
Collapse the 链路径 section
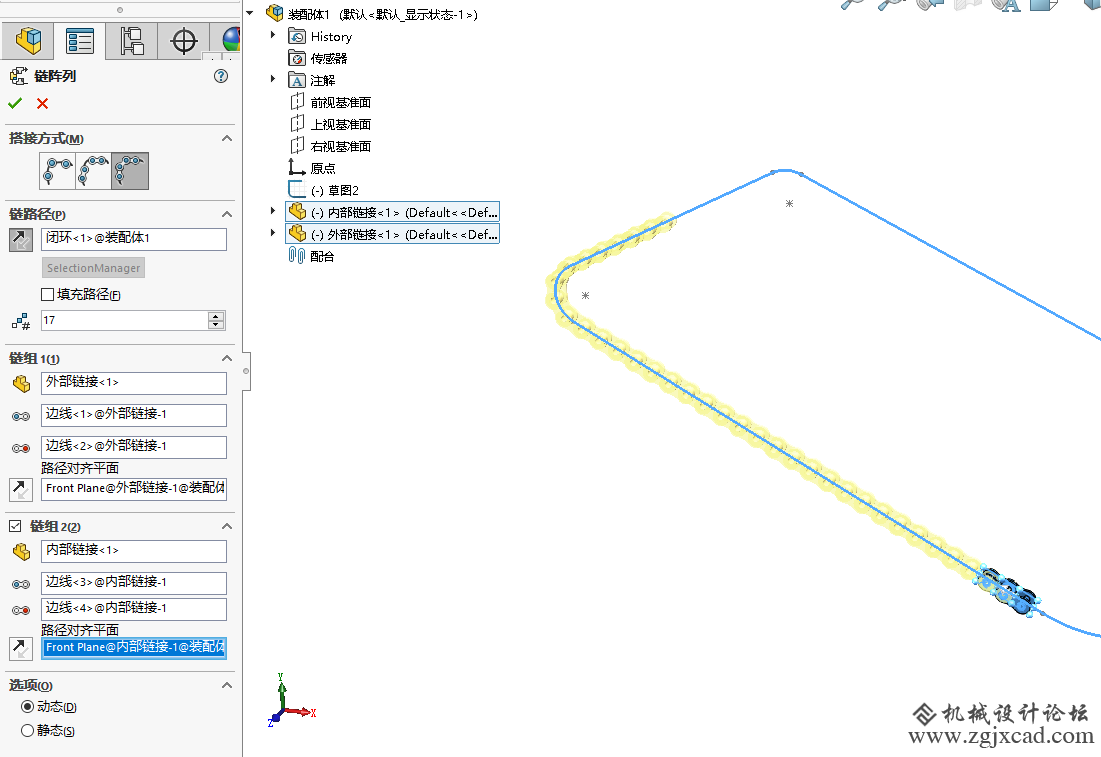pos(227,214)
